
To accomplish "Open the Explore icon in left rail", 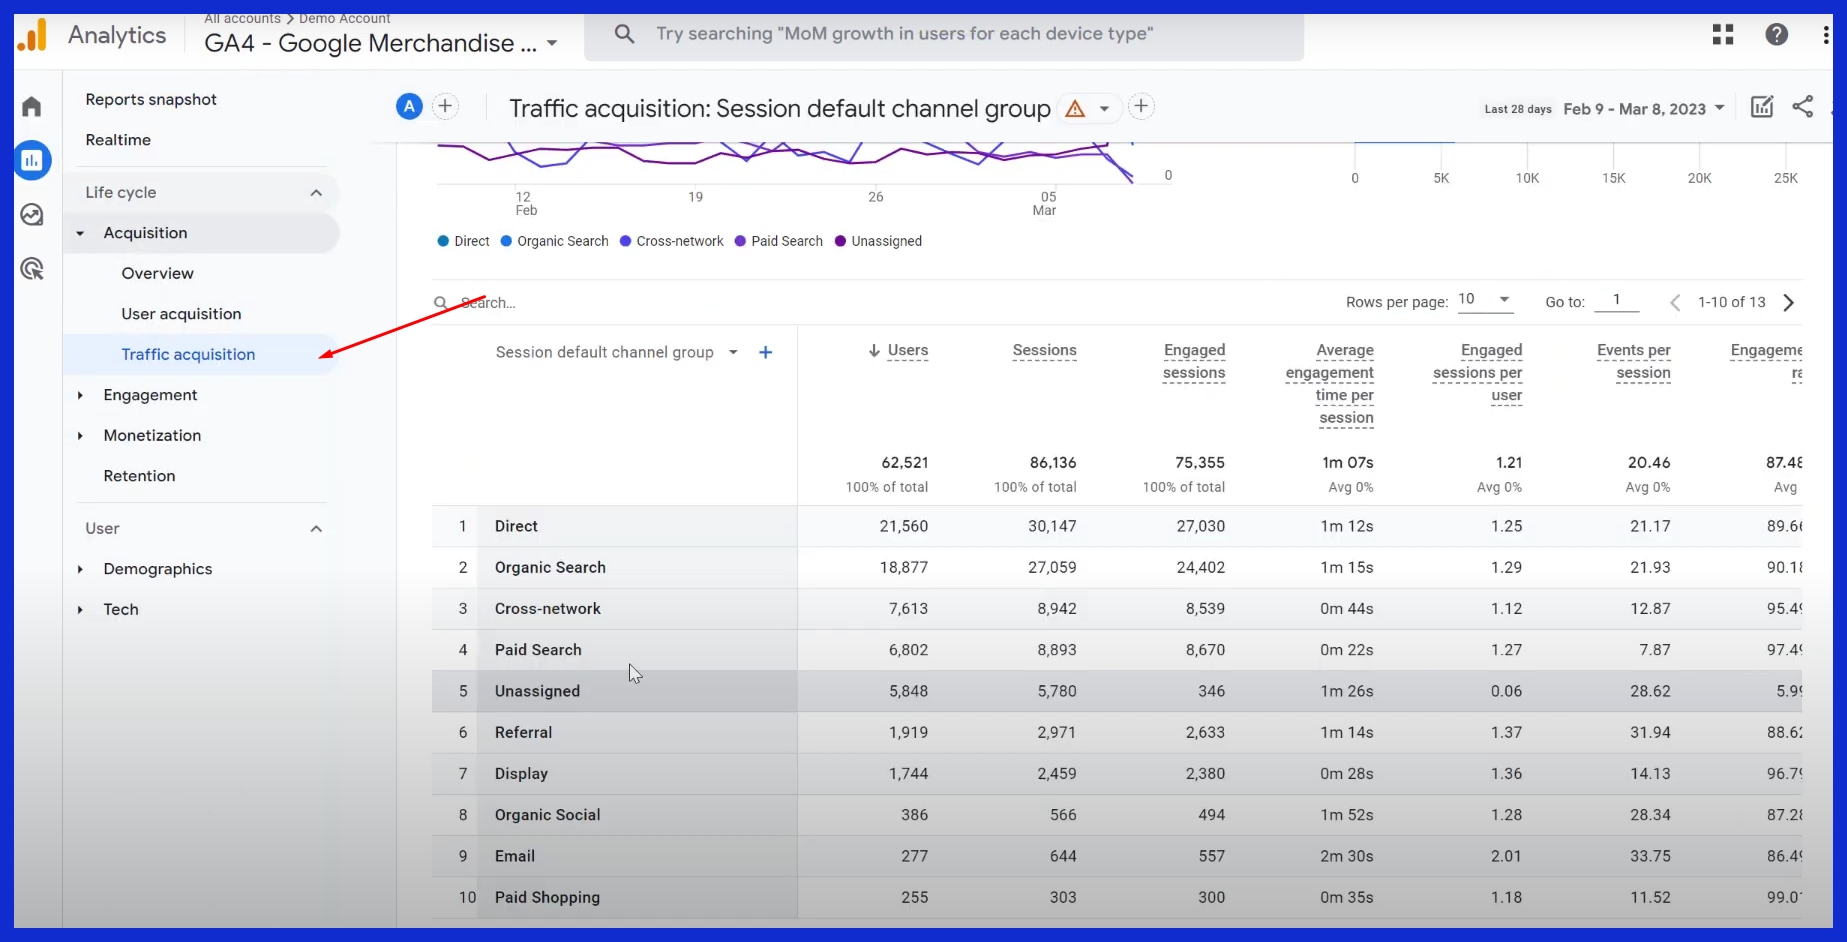I will 32,215.
